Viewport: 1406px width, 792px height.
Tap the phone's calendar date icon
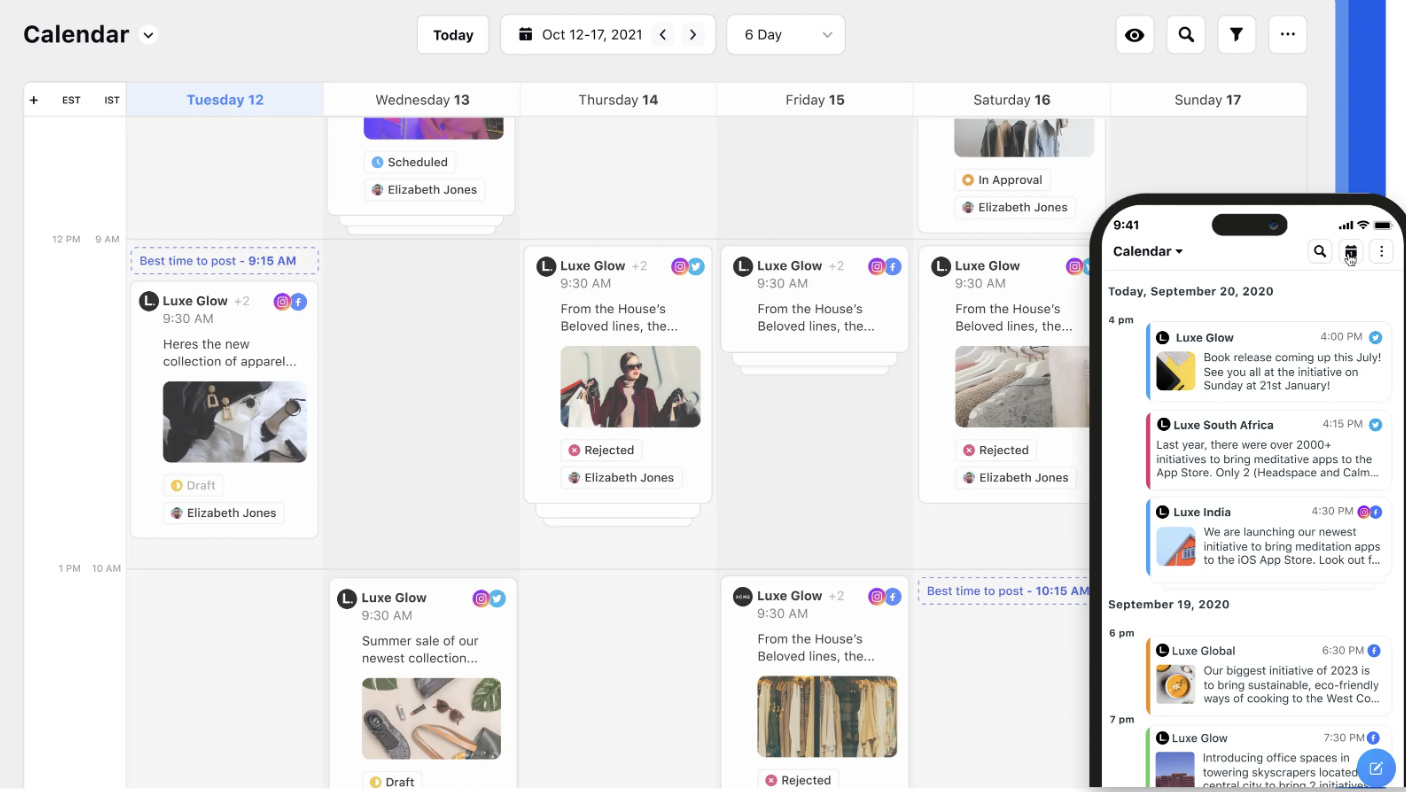point(1351,251)
